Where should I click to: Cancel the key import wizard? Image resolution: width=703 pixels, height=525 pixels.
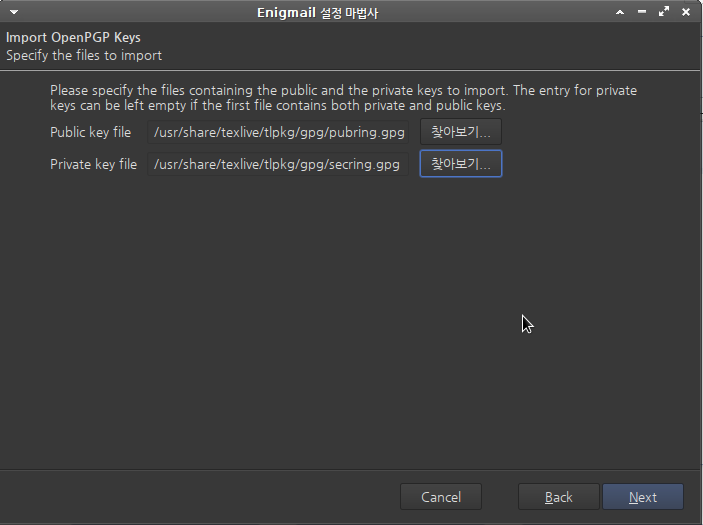point(441,497)
